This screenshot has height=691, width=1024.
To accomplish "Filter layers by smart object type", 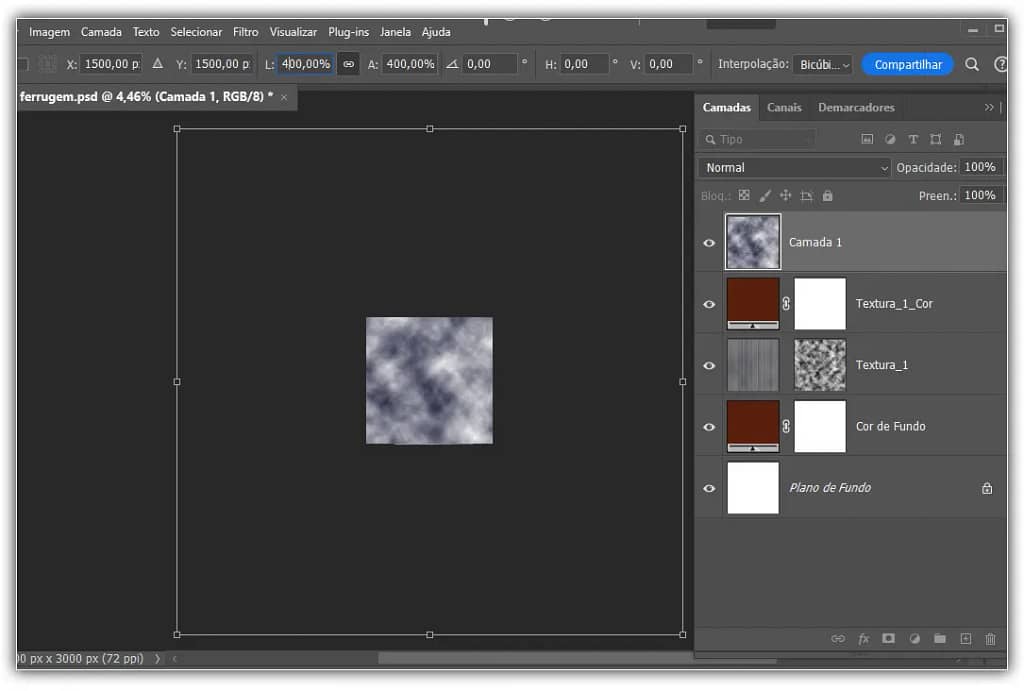I will [959, 139].
